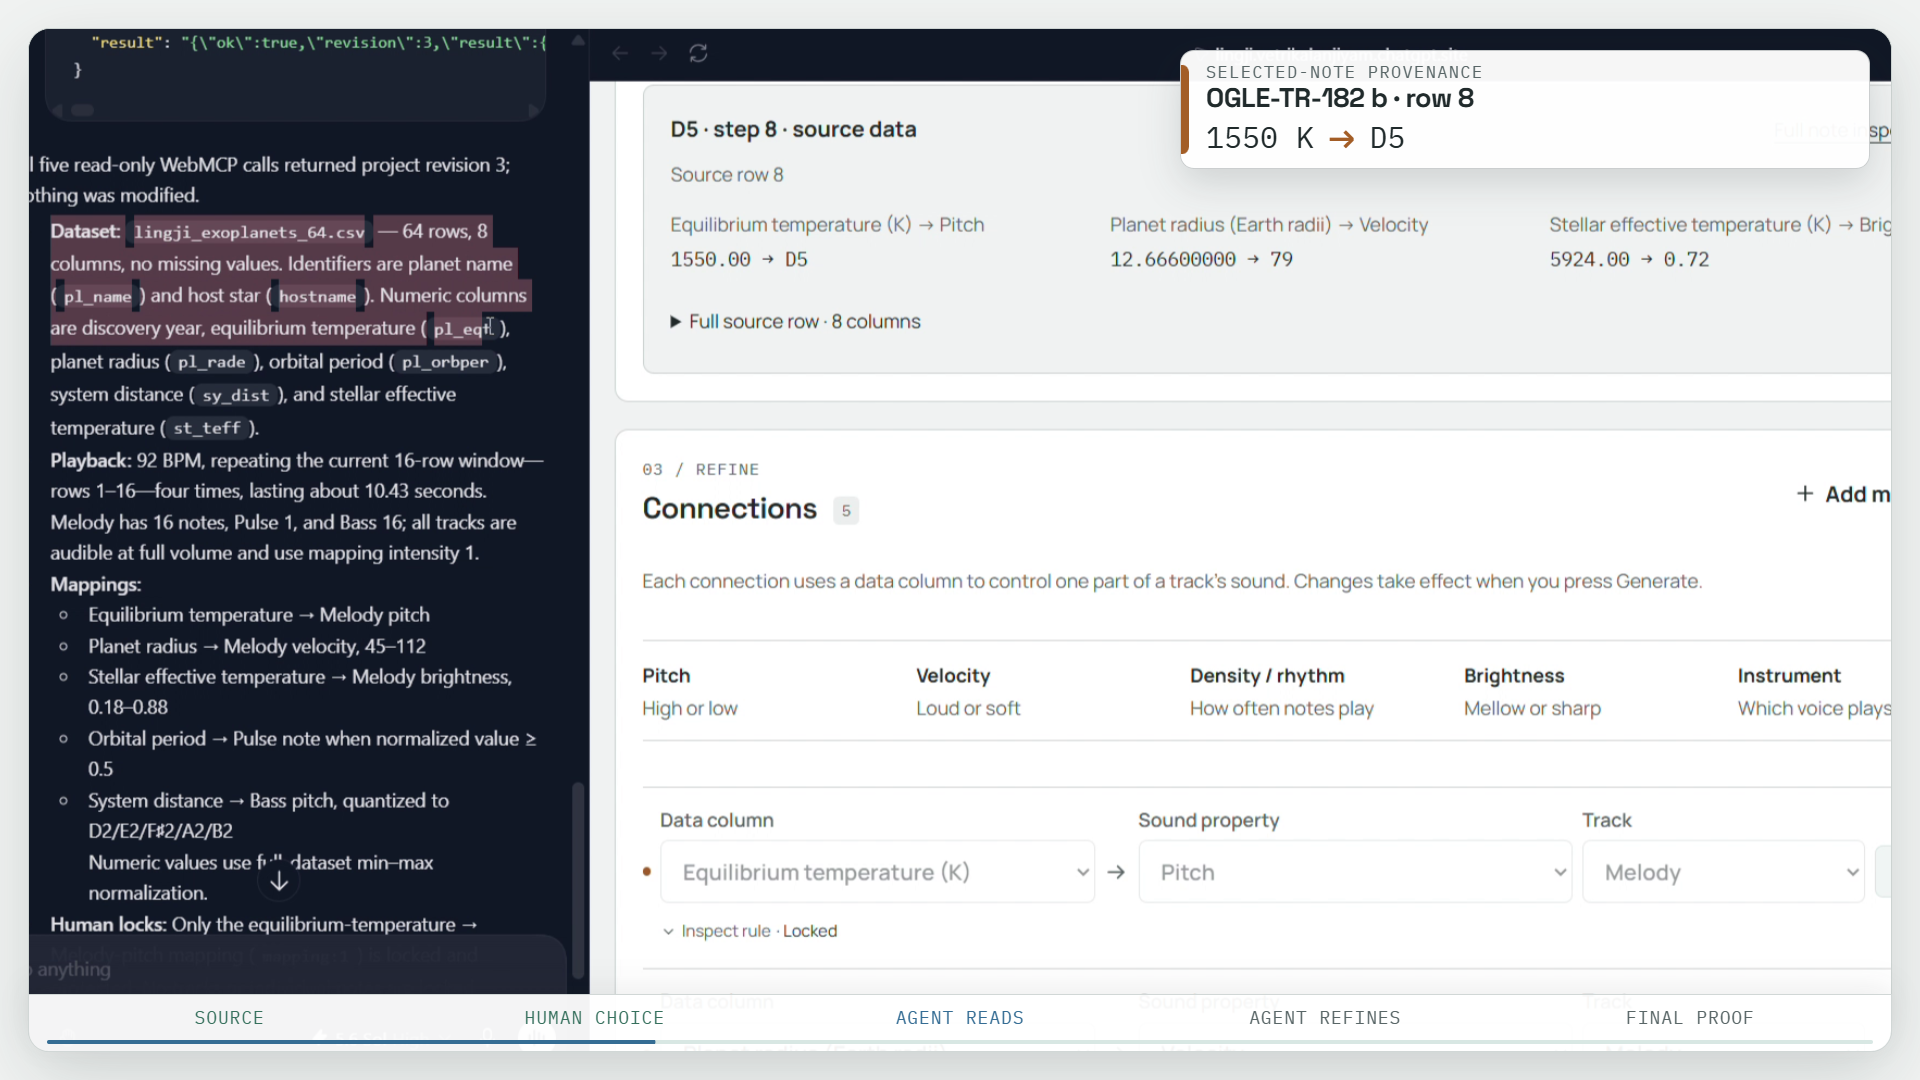Image resolution: width=1920 pixels, height=1080 pixels.
Task: Click the Velocity column header
Action: (953, 676)
